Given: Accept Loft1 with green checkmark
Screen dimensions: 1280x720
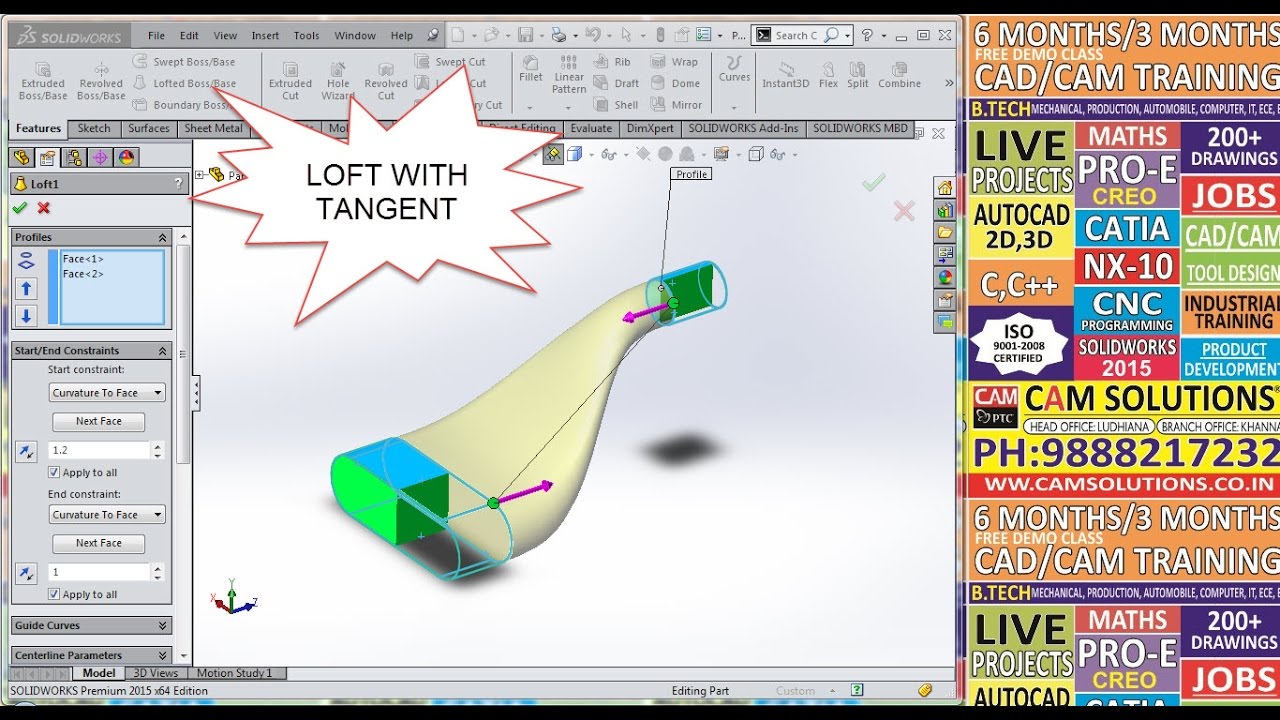Looking at the screenshot, I should coord(19,208).
